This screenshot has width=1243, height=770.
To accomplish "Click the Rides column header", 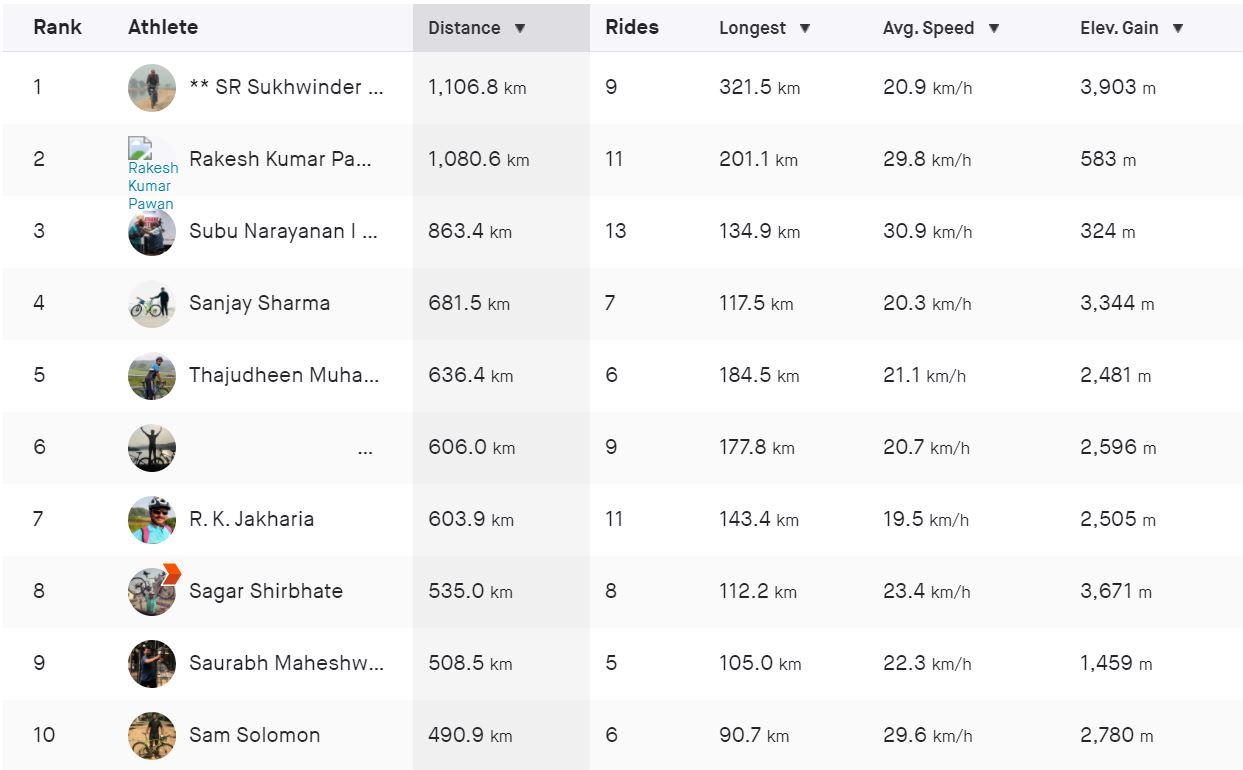I will coord(632,27).
